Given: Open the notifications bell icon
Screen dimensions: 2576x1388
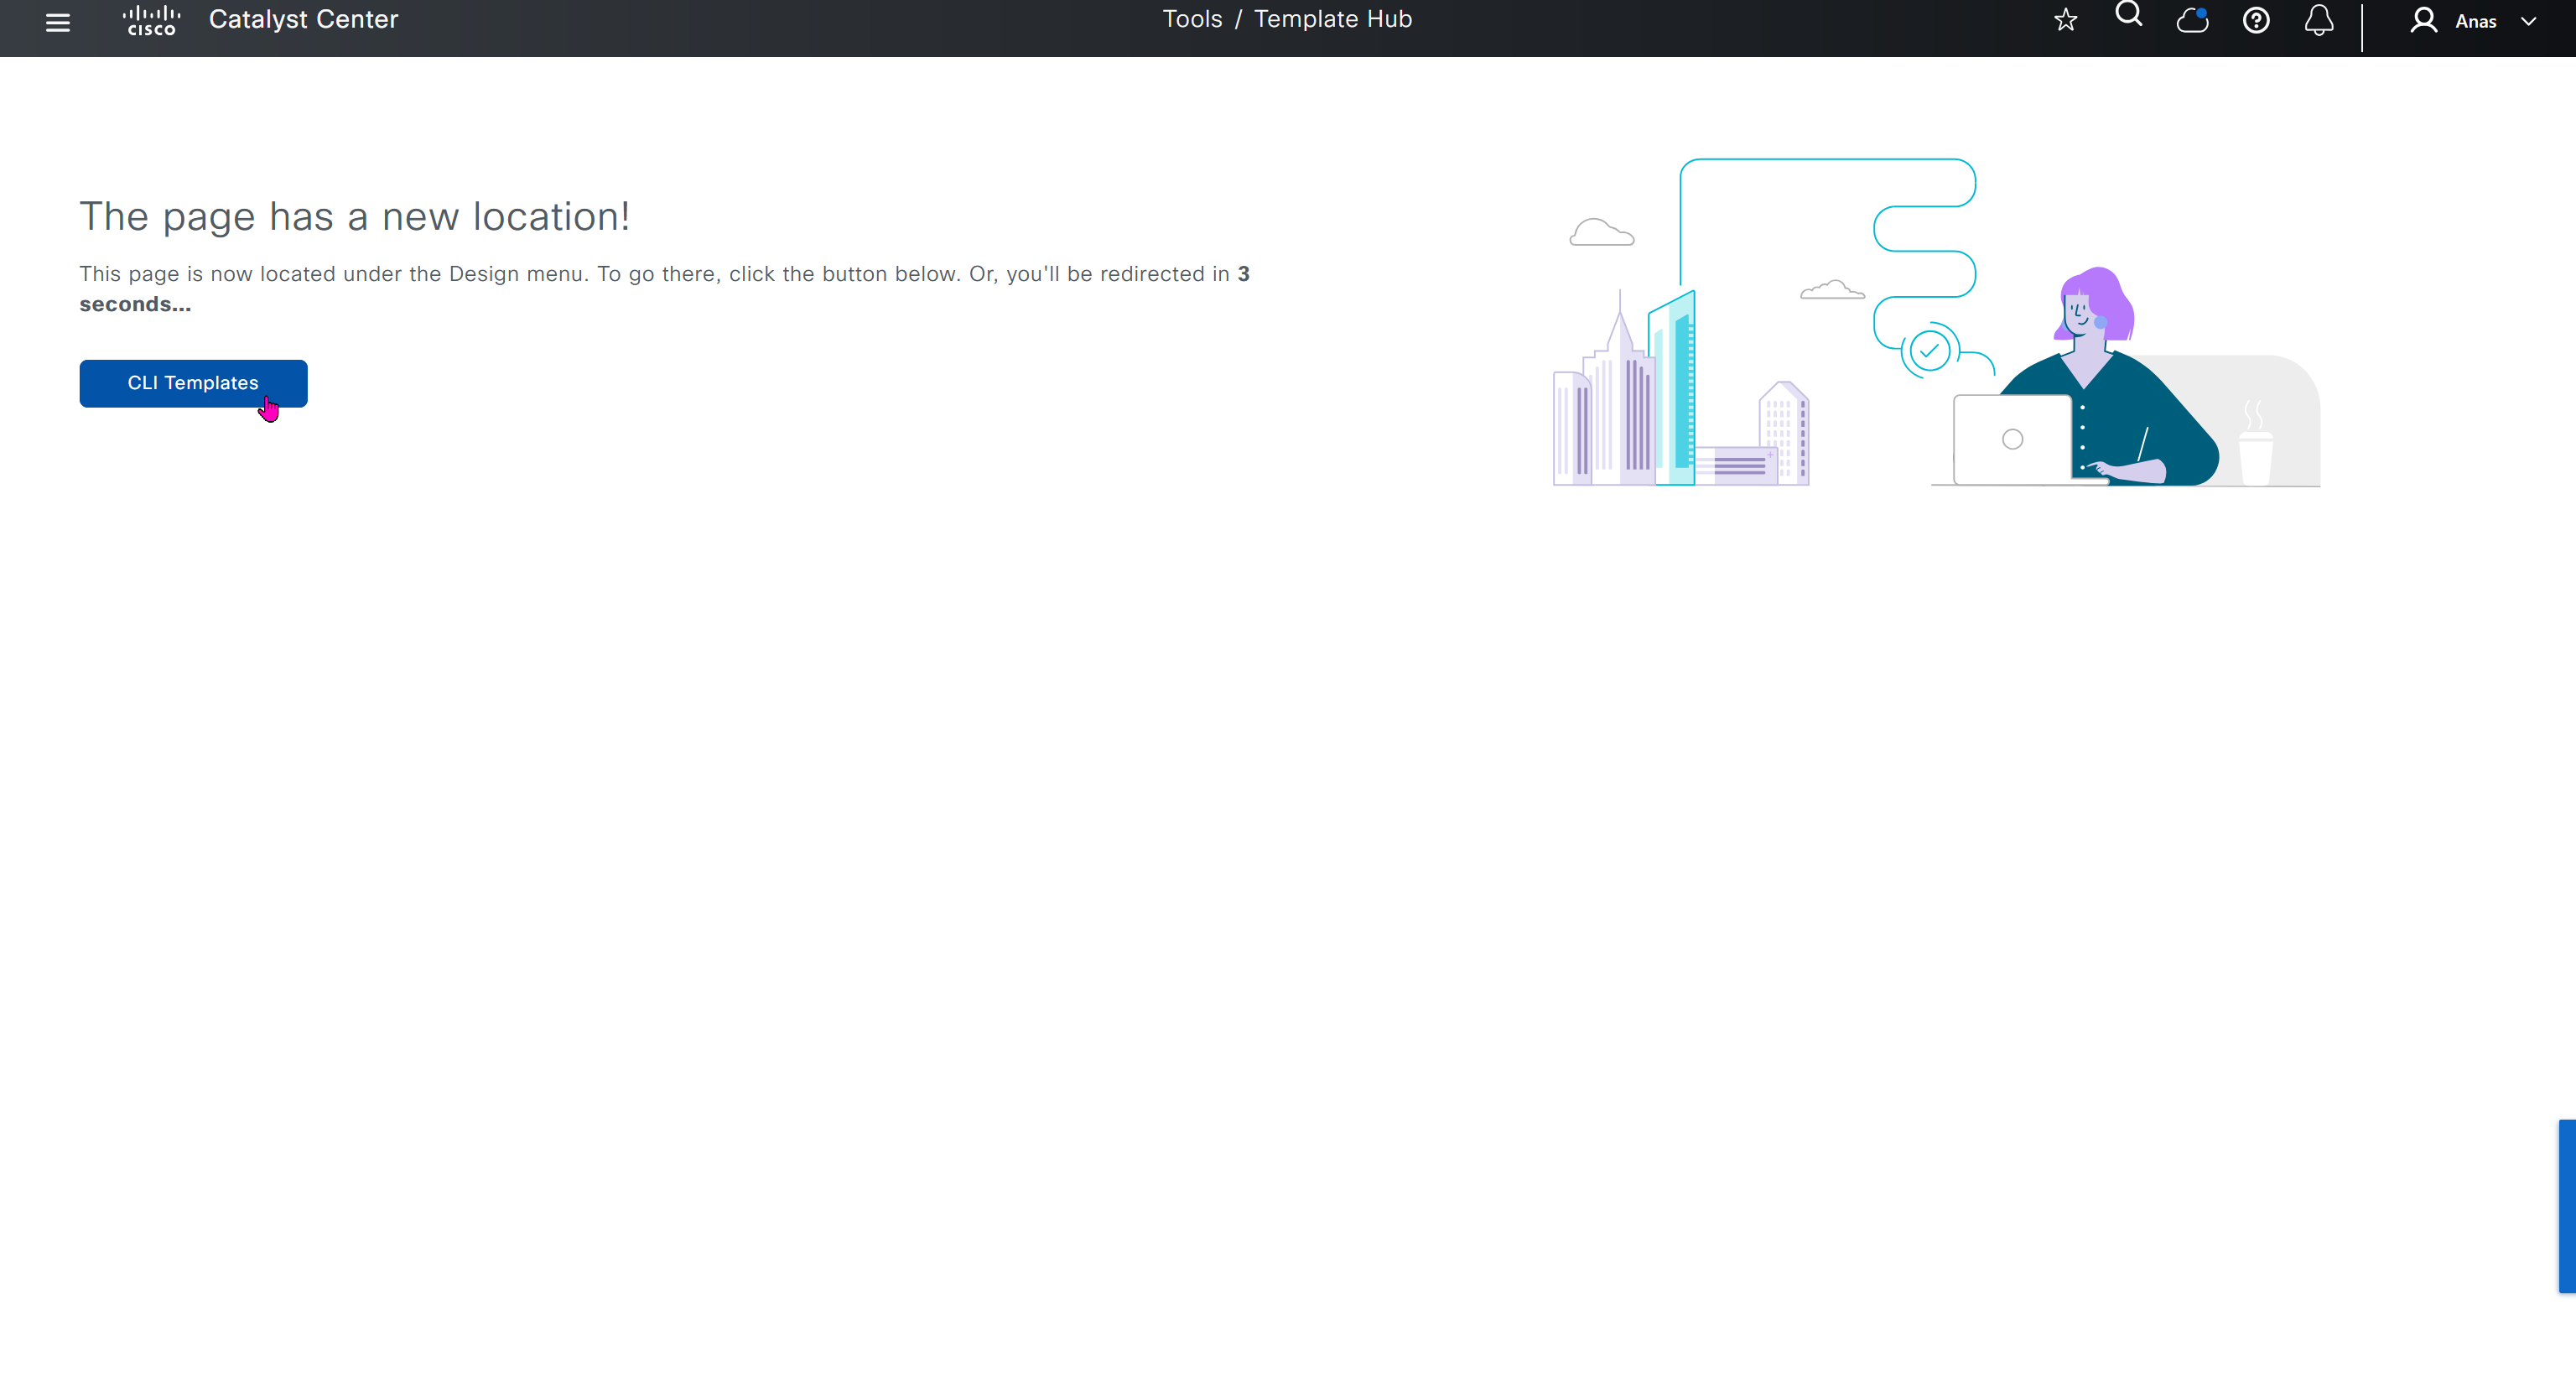Looking at the screenshot, I should tap(2319, 20).
